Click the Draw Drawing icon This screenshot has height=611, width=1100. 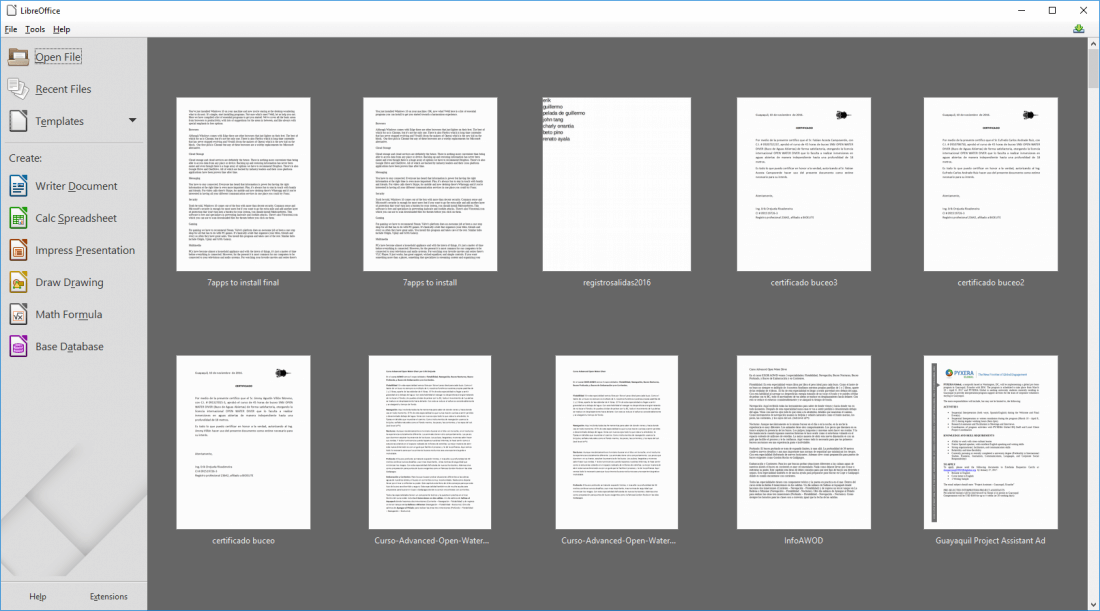19,282
